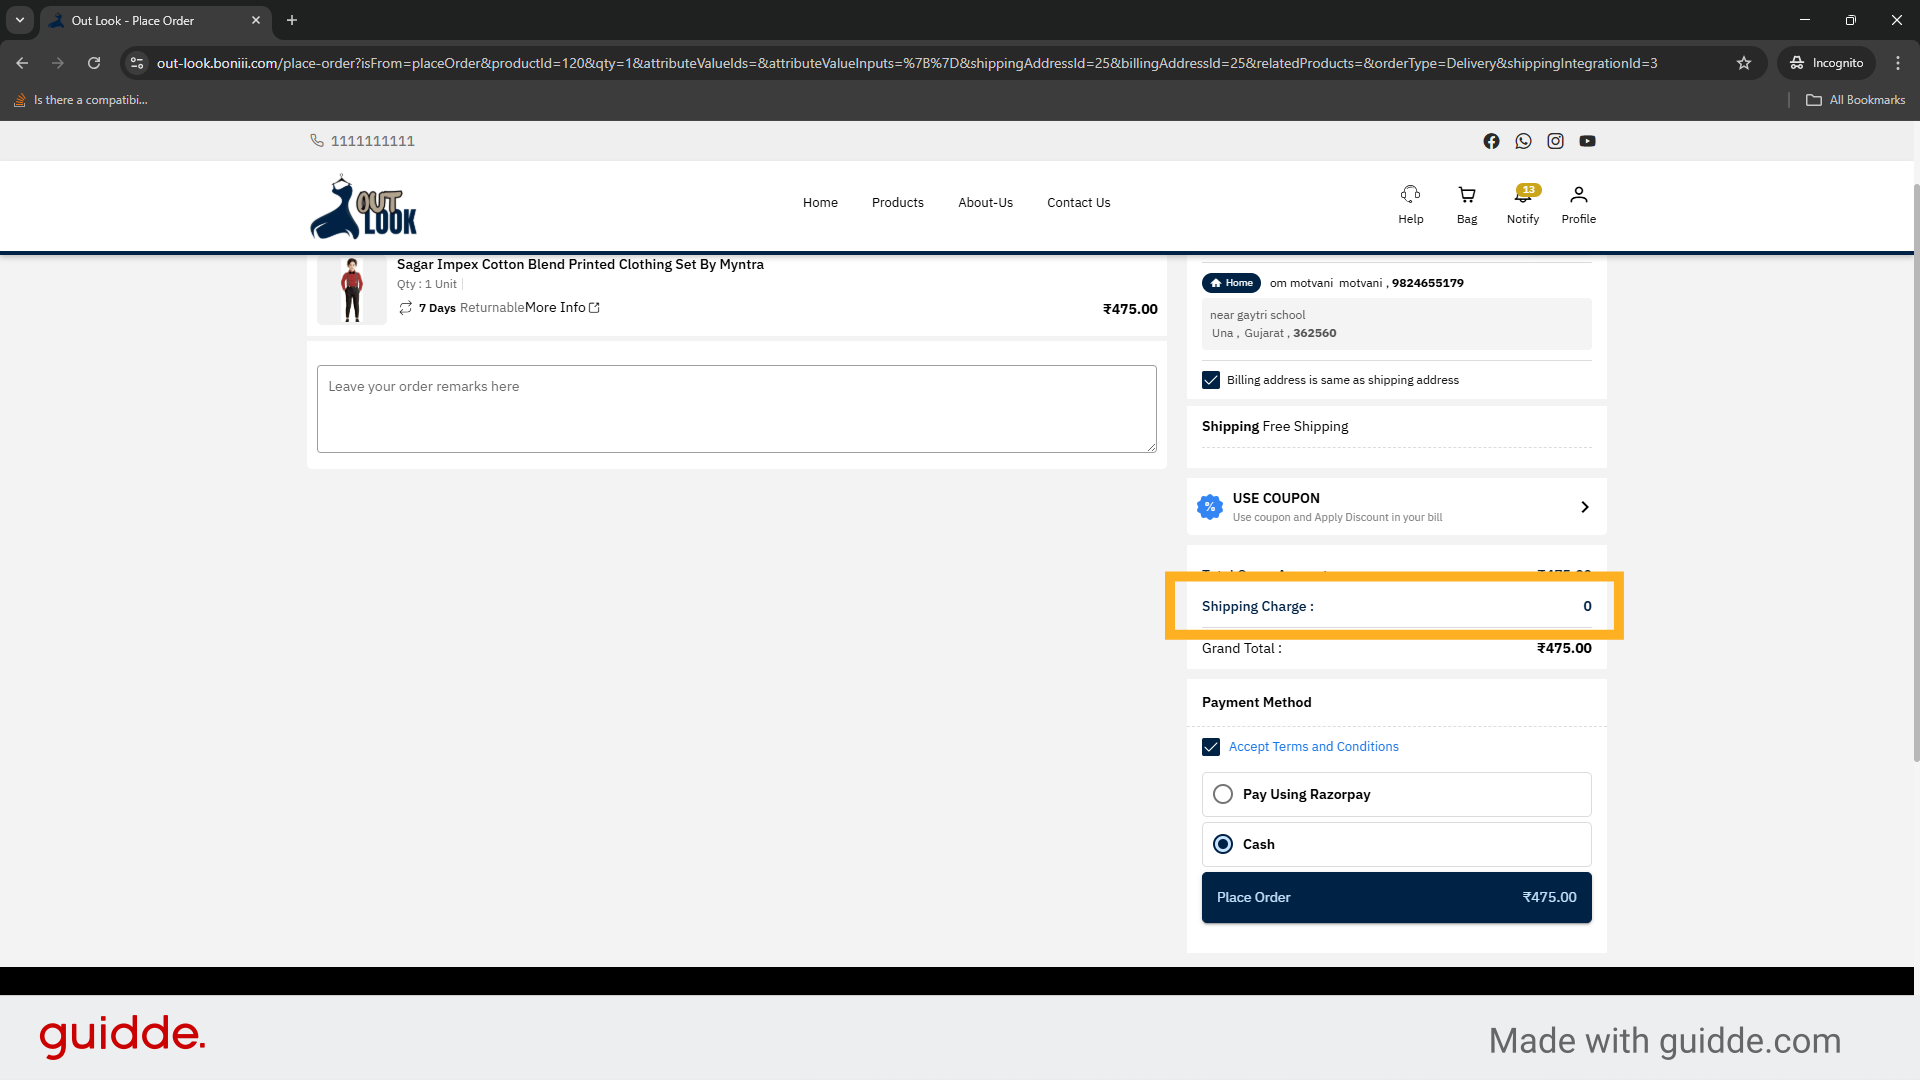The height and width of the screenshot is (1080, 1920).
Task: Open the Profile user icon
Action: click(1578, 195)
